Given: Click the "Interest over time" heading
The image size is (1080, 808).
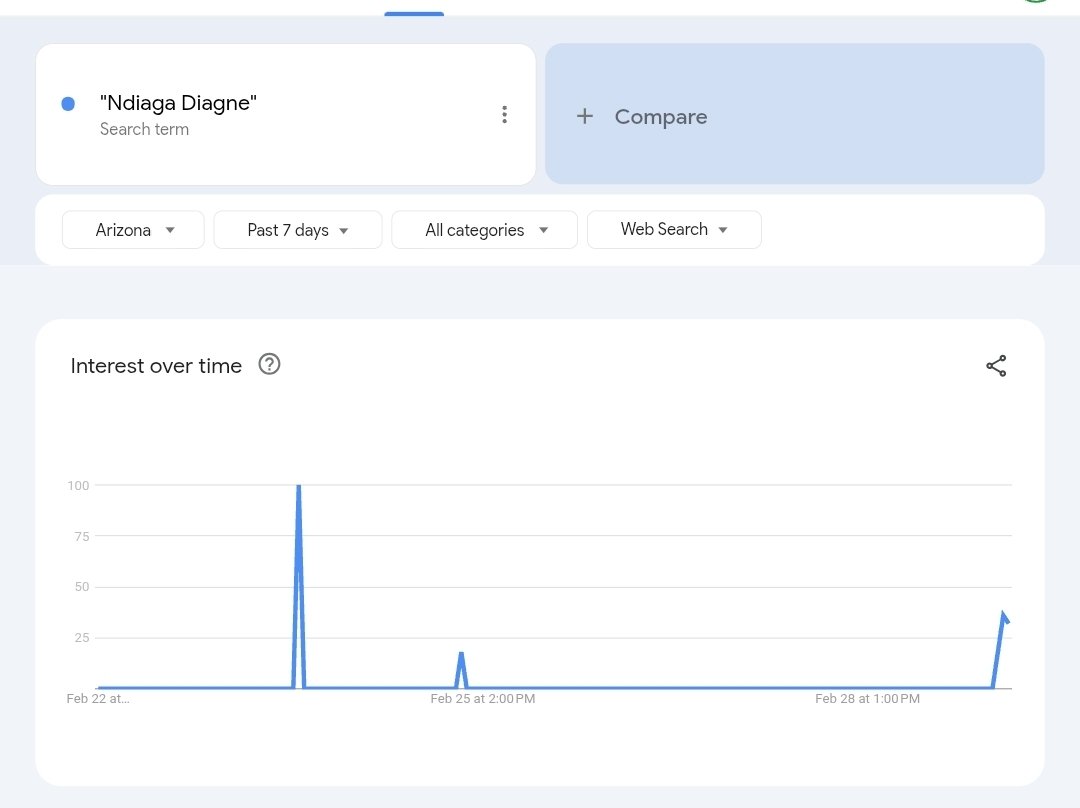Looking at the screenshot, I should [x=156, y=366].
